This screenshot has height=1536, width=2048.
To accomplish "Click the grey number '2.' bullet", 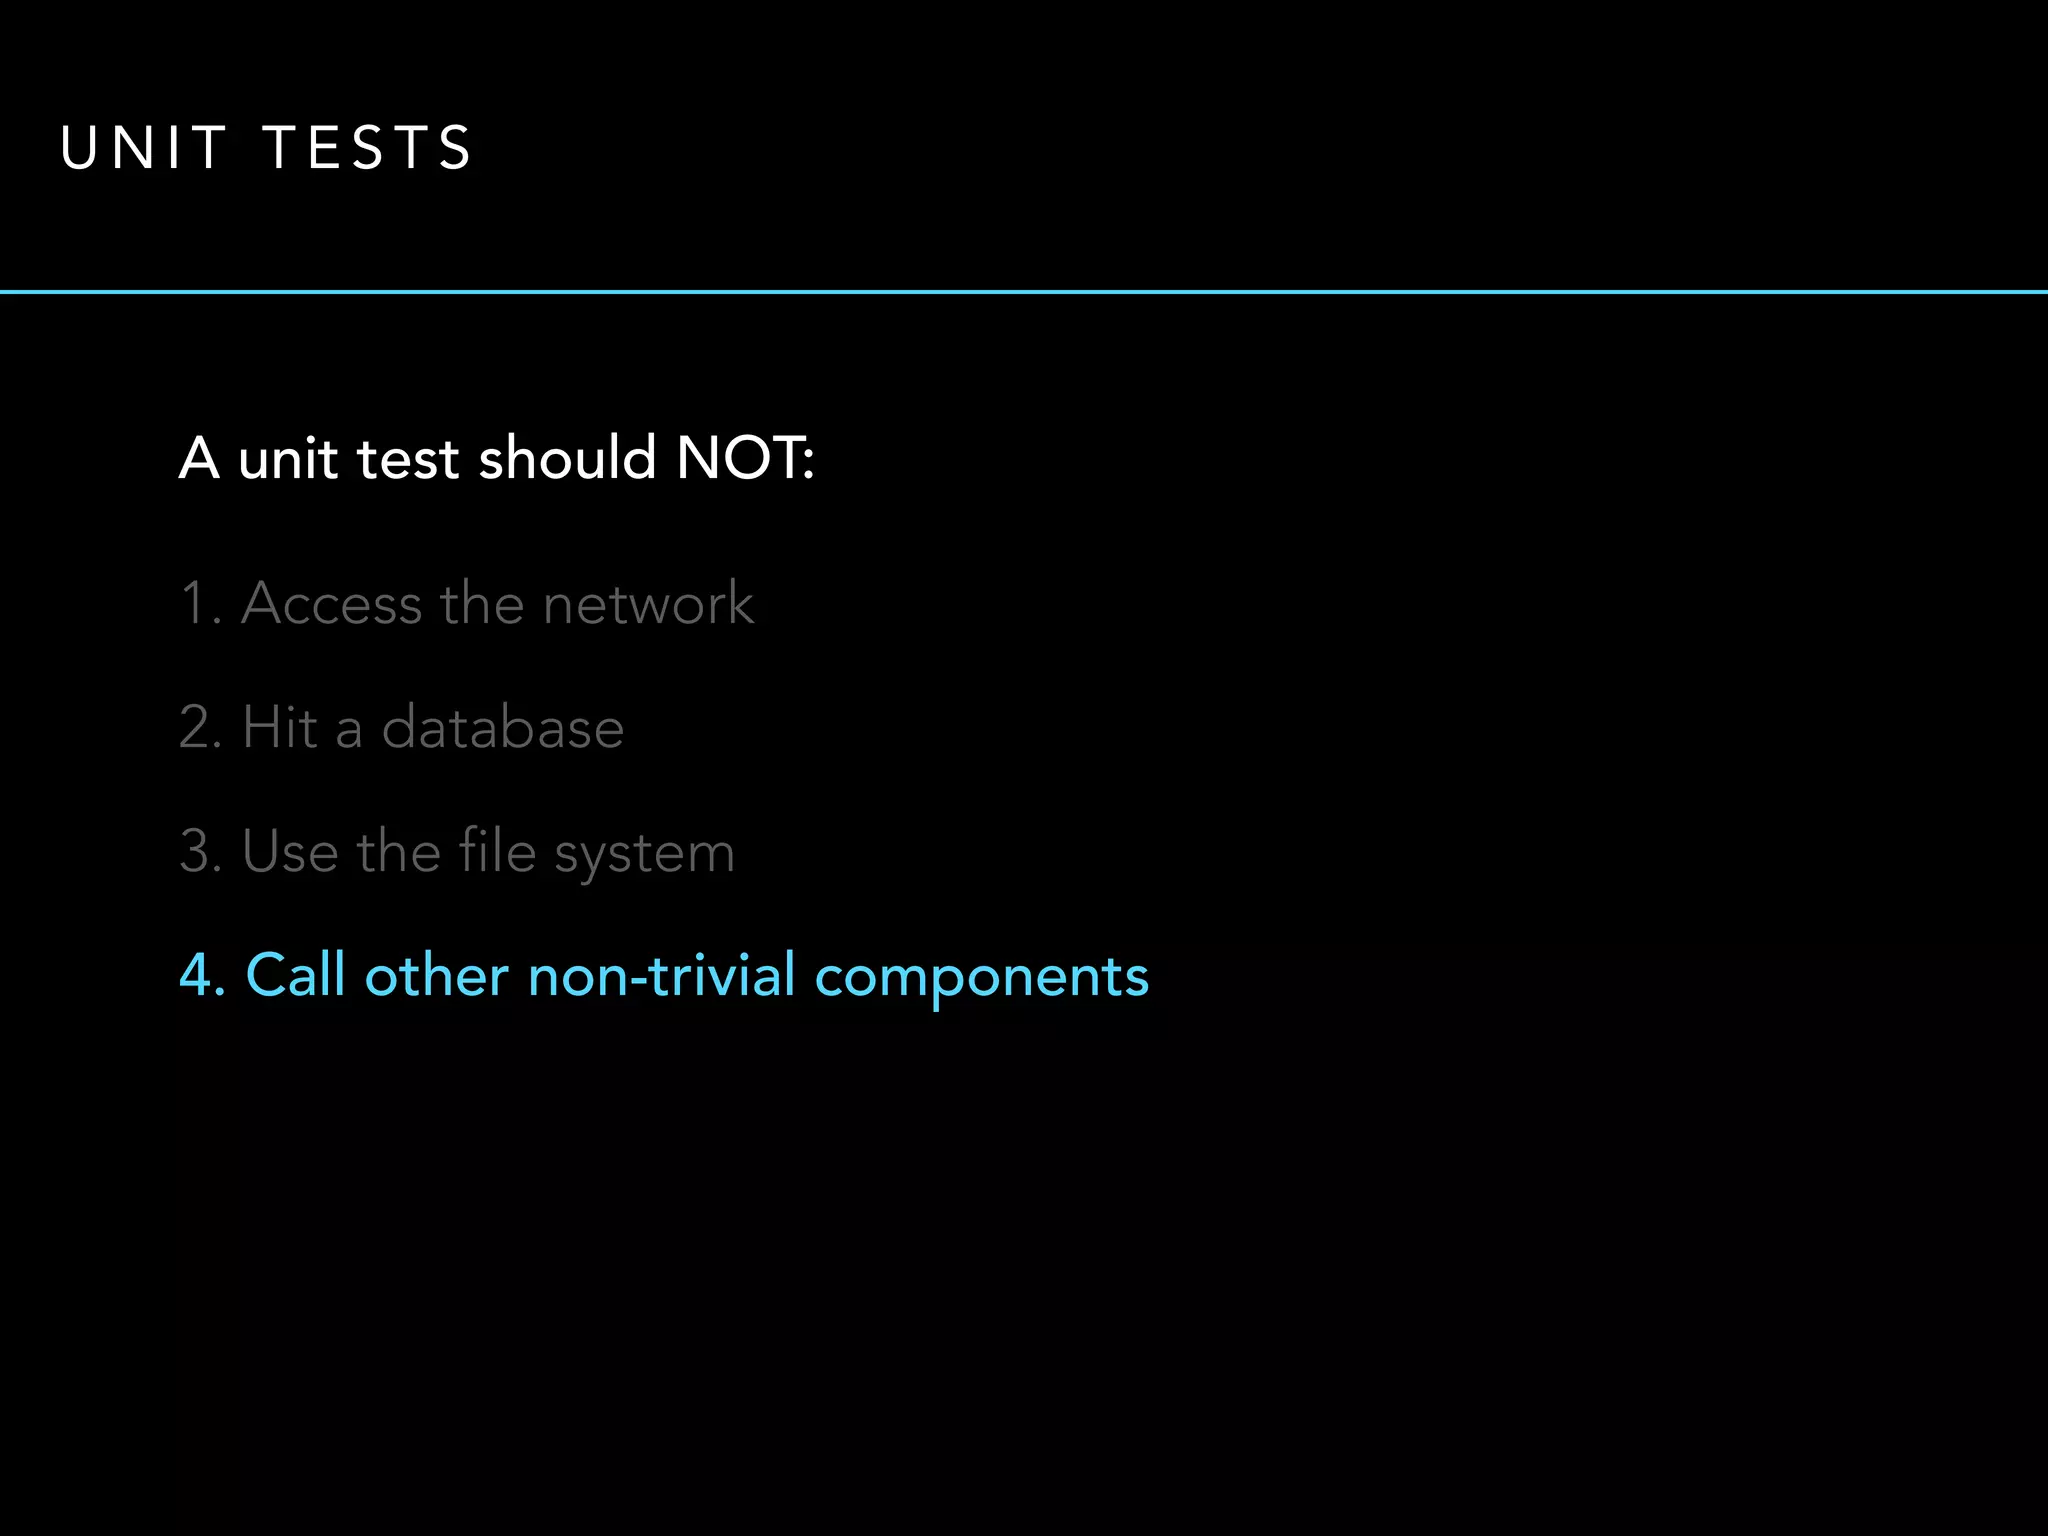I will 201,726.
